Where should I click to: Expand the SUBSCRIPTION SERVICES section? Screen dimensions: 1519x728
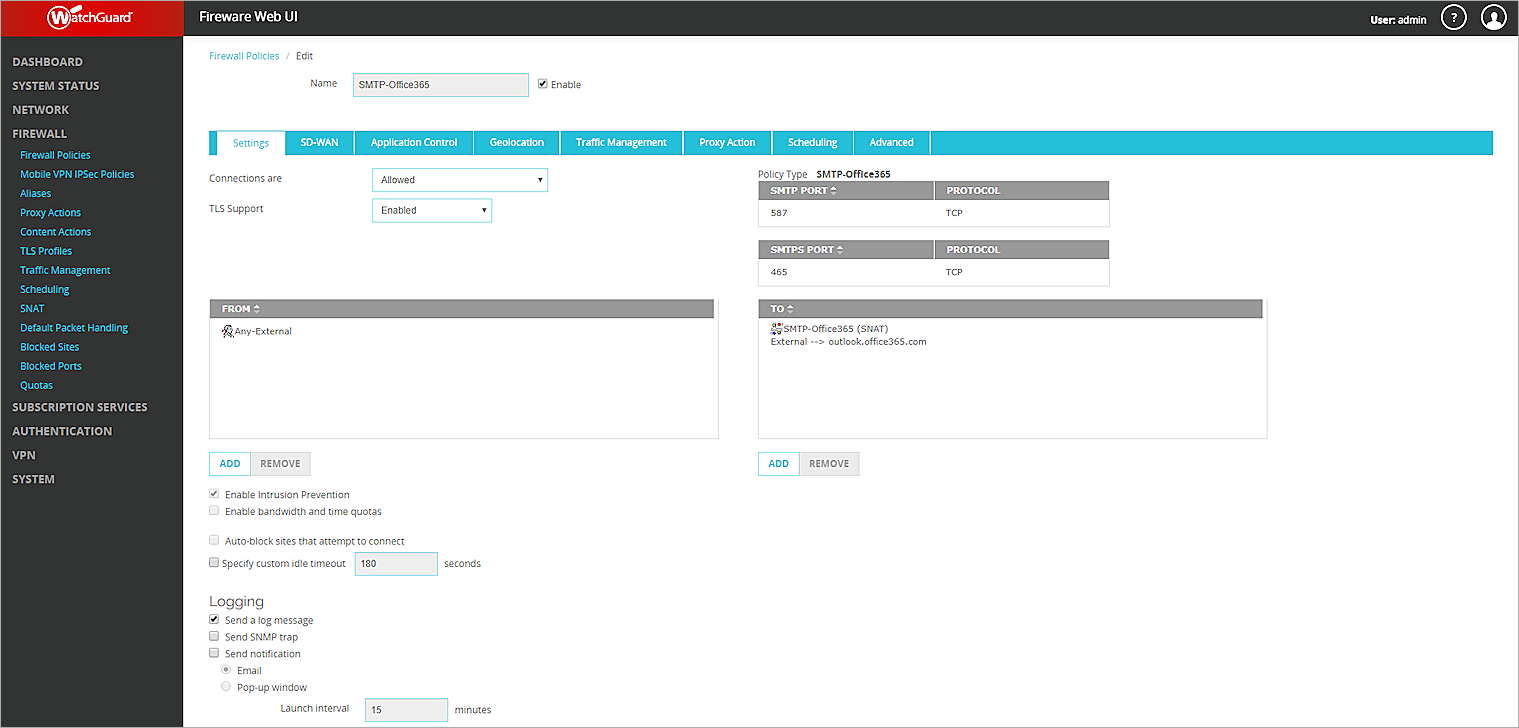[x=80, y=407]
